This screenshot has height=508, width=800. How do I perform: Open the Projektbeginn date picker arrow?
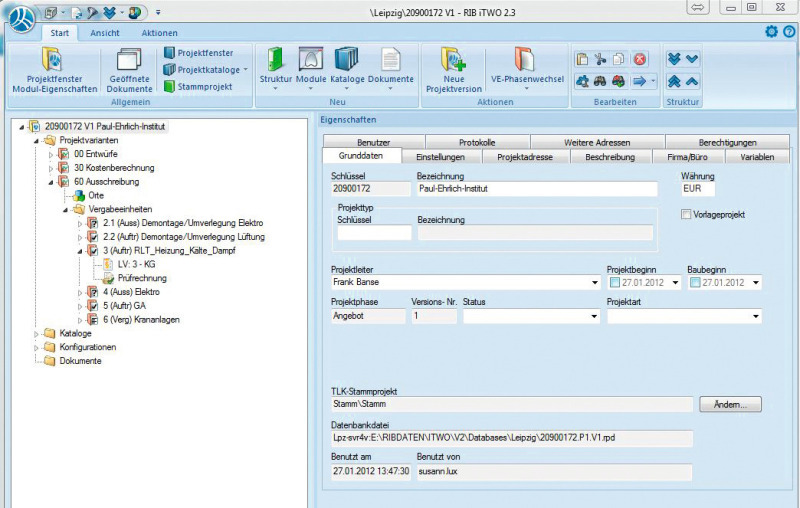click(x=676, y=283)
